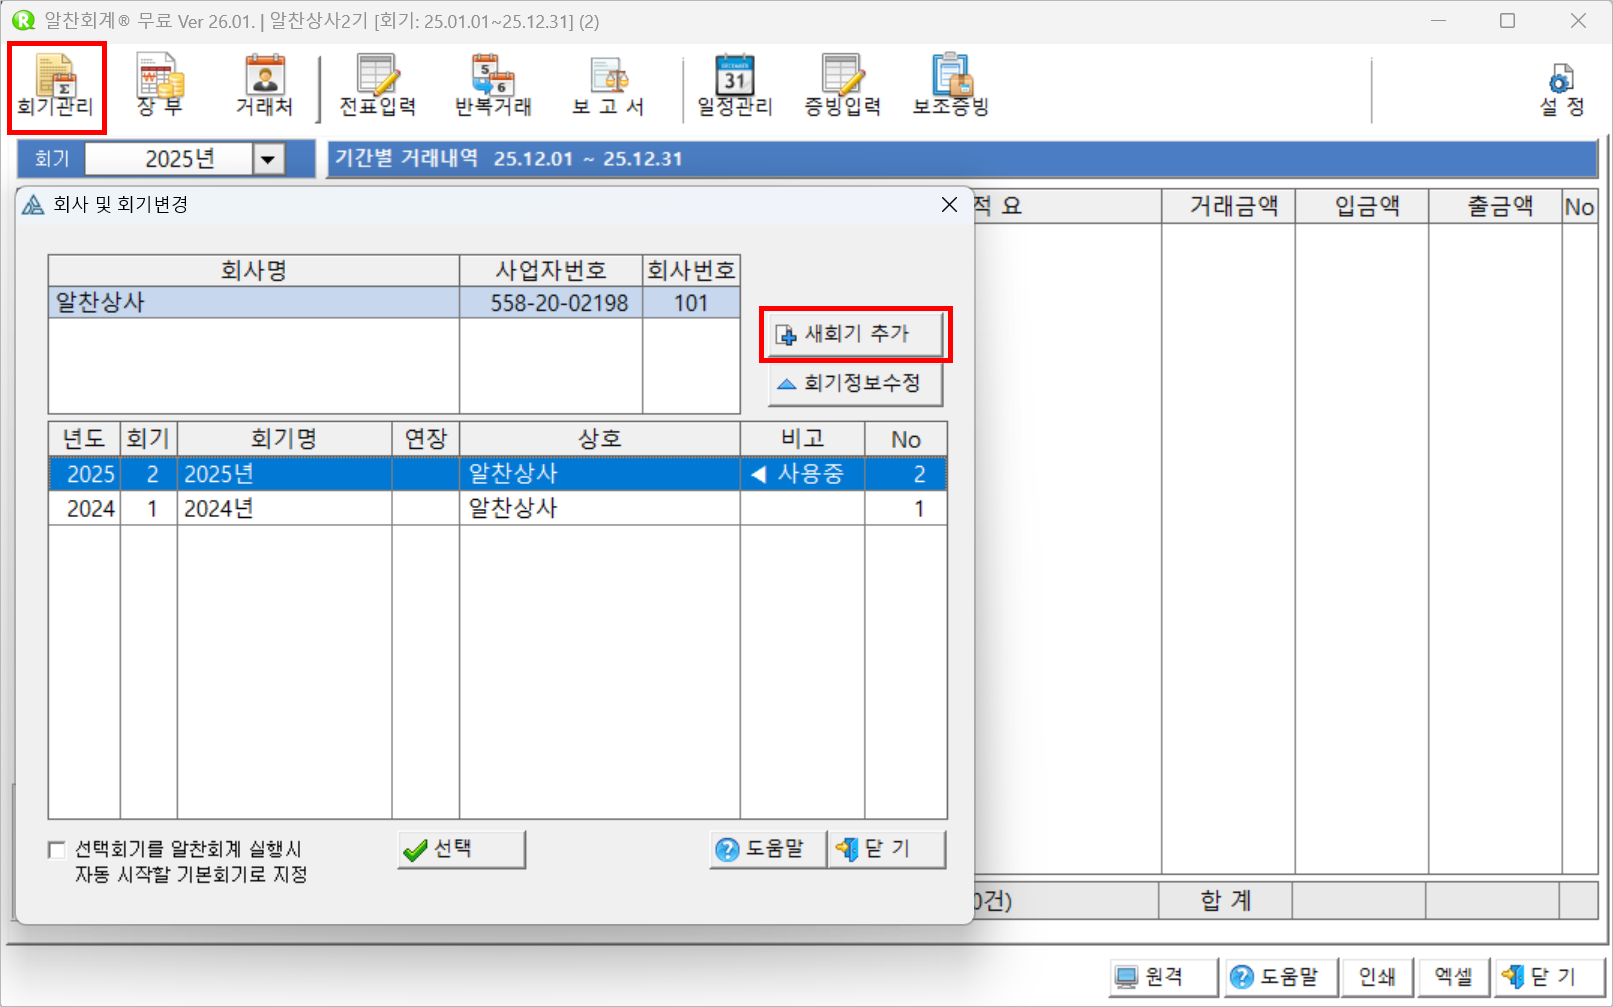The width and height of the screenshot is (1613, 1007).
Task: Open 전표입력 voucher entry icon
Action: [x=378, y=86]
